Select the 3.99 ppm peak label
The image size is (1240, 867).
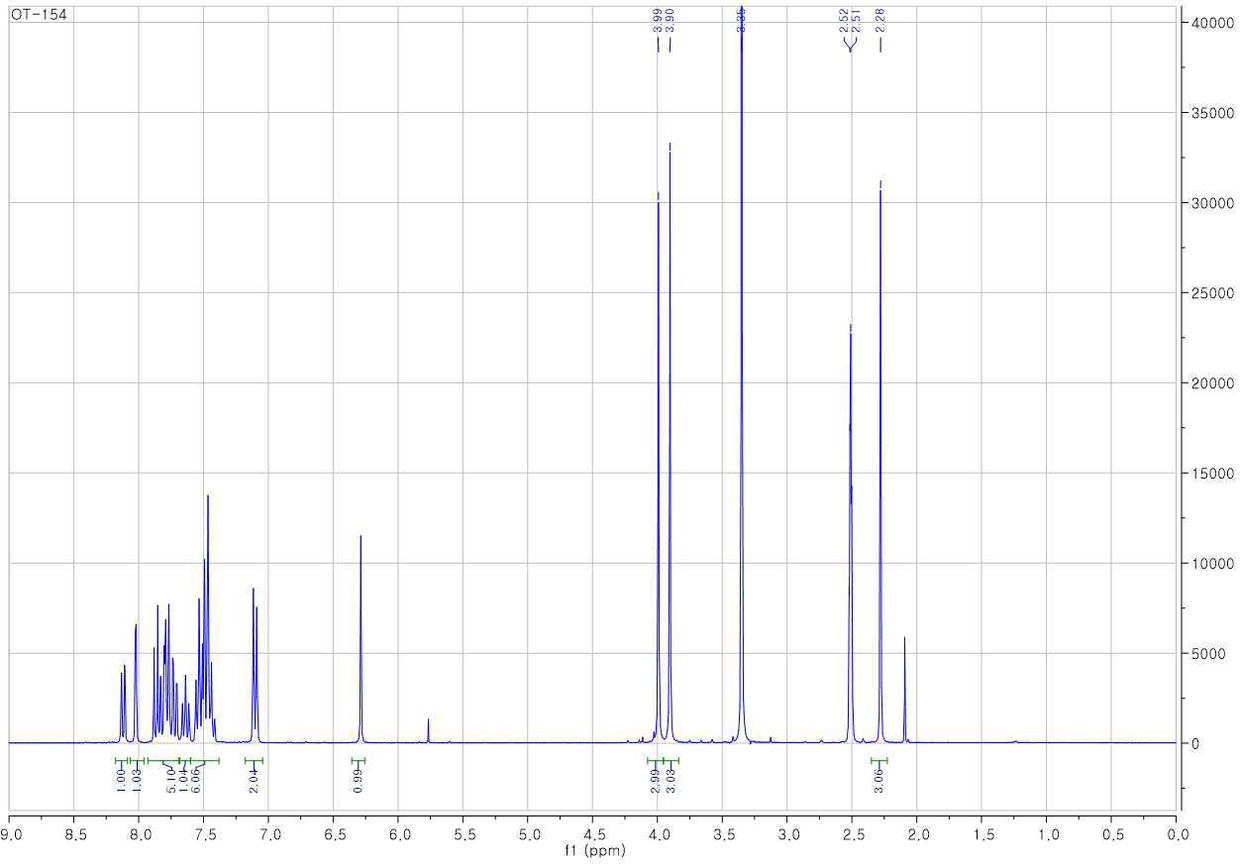pos(658,21)
